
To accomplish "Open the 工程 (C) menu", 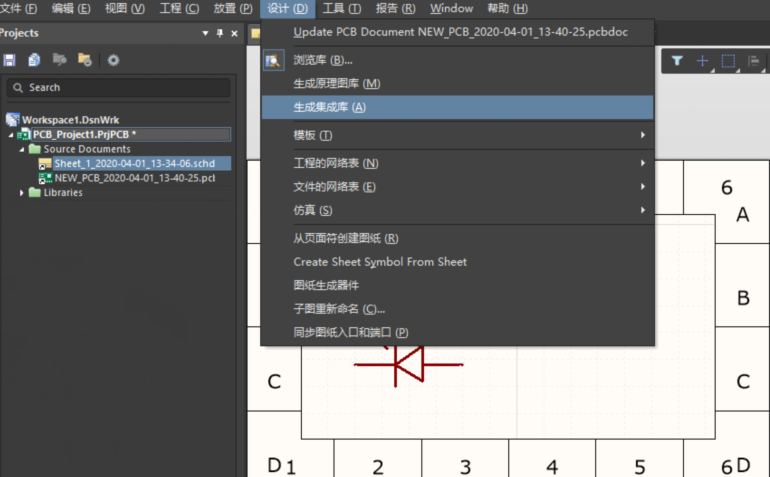I will point(179,8).
